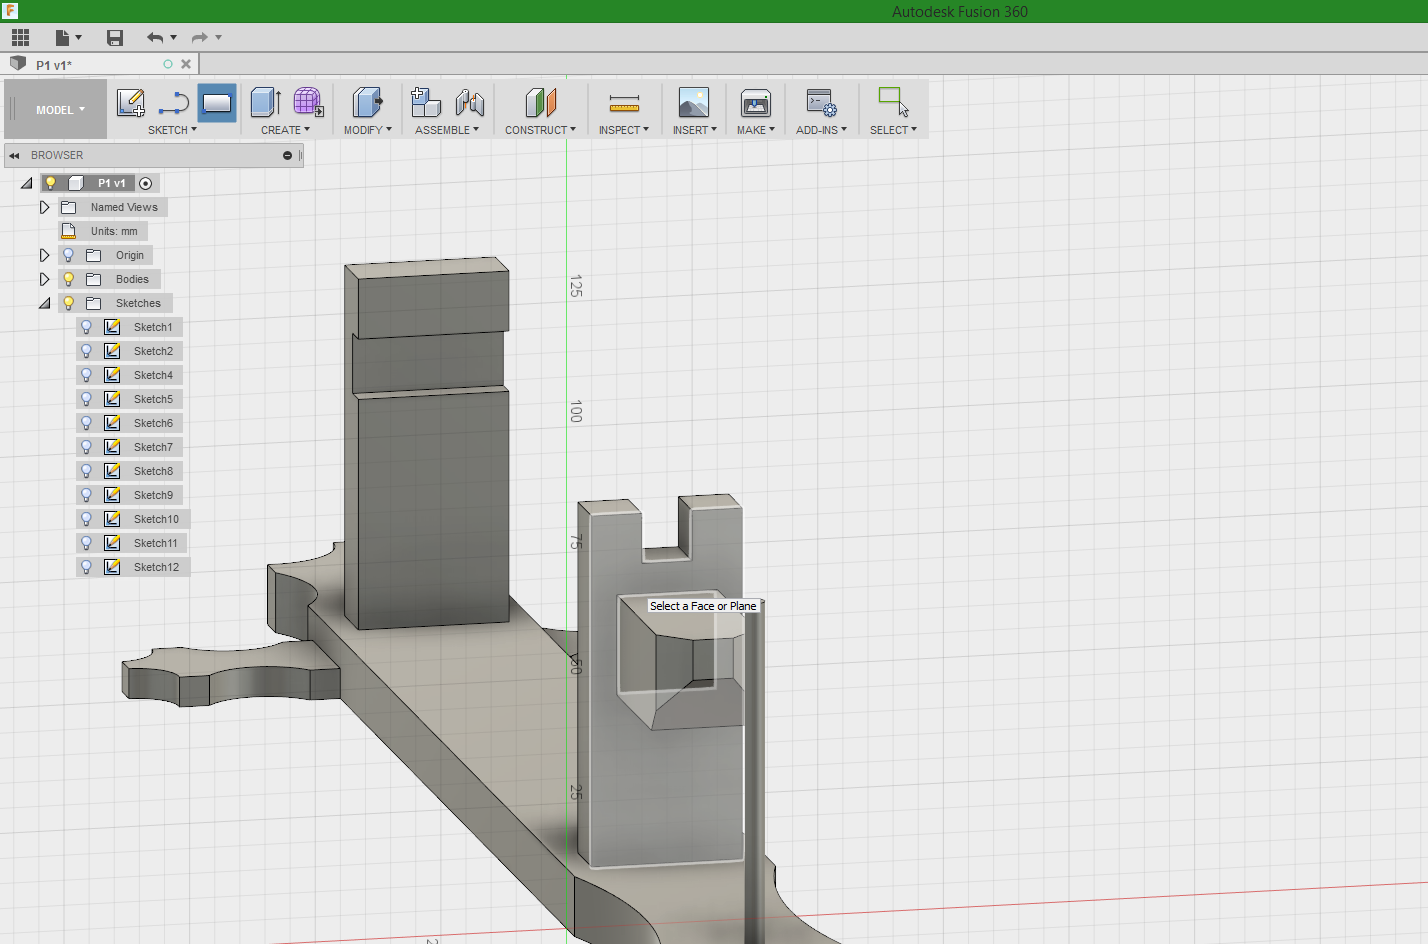Open the File icon dropdown arrow
The image size is (1428, 944).
pos(78,38)
